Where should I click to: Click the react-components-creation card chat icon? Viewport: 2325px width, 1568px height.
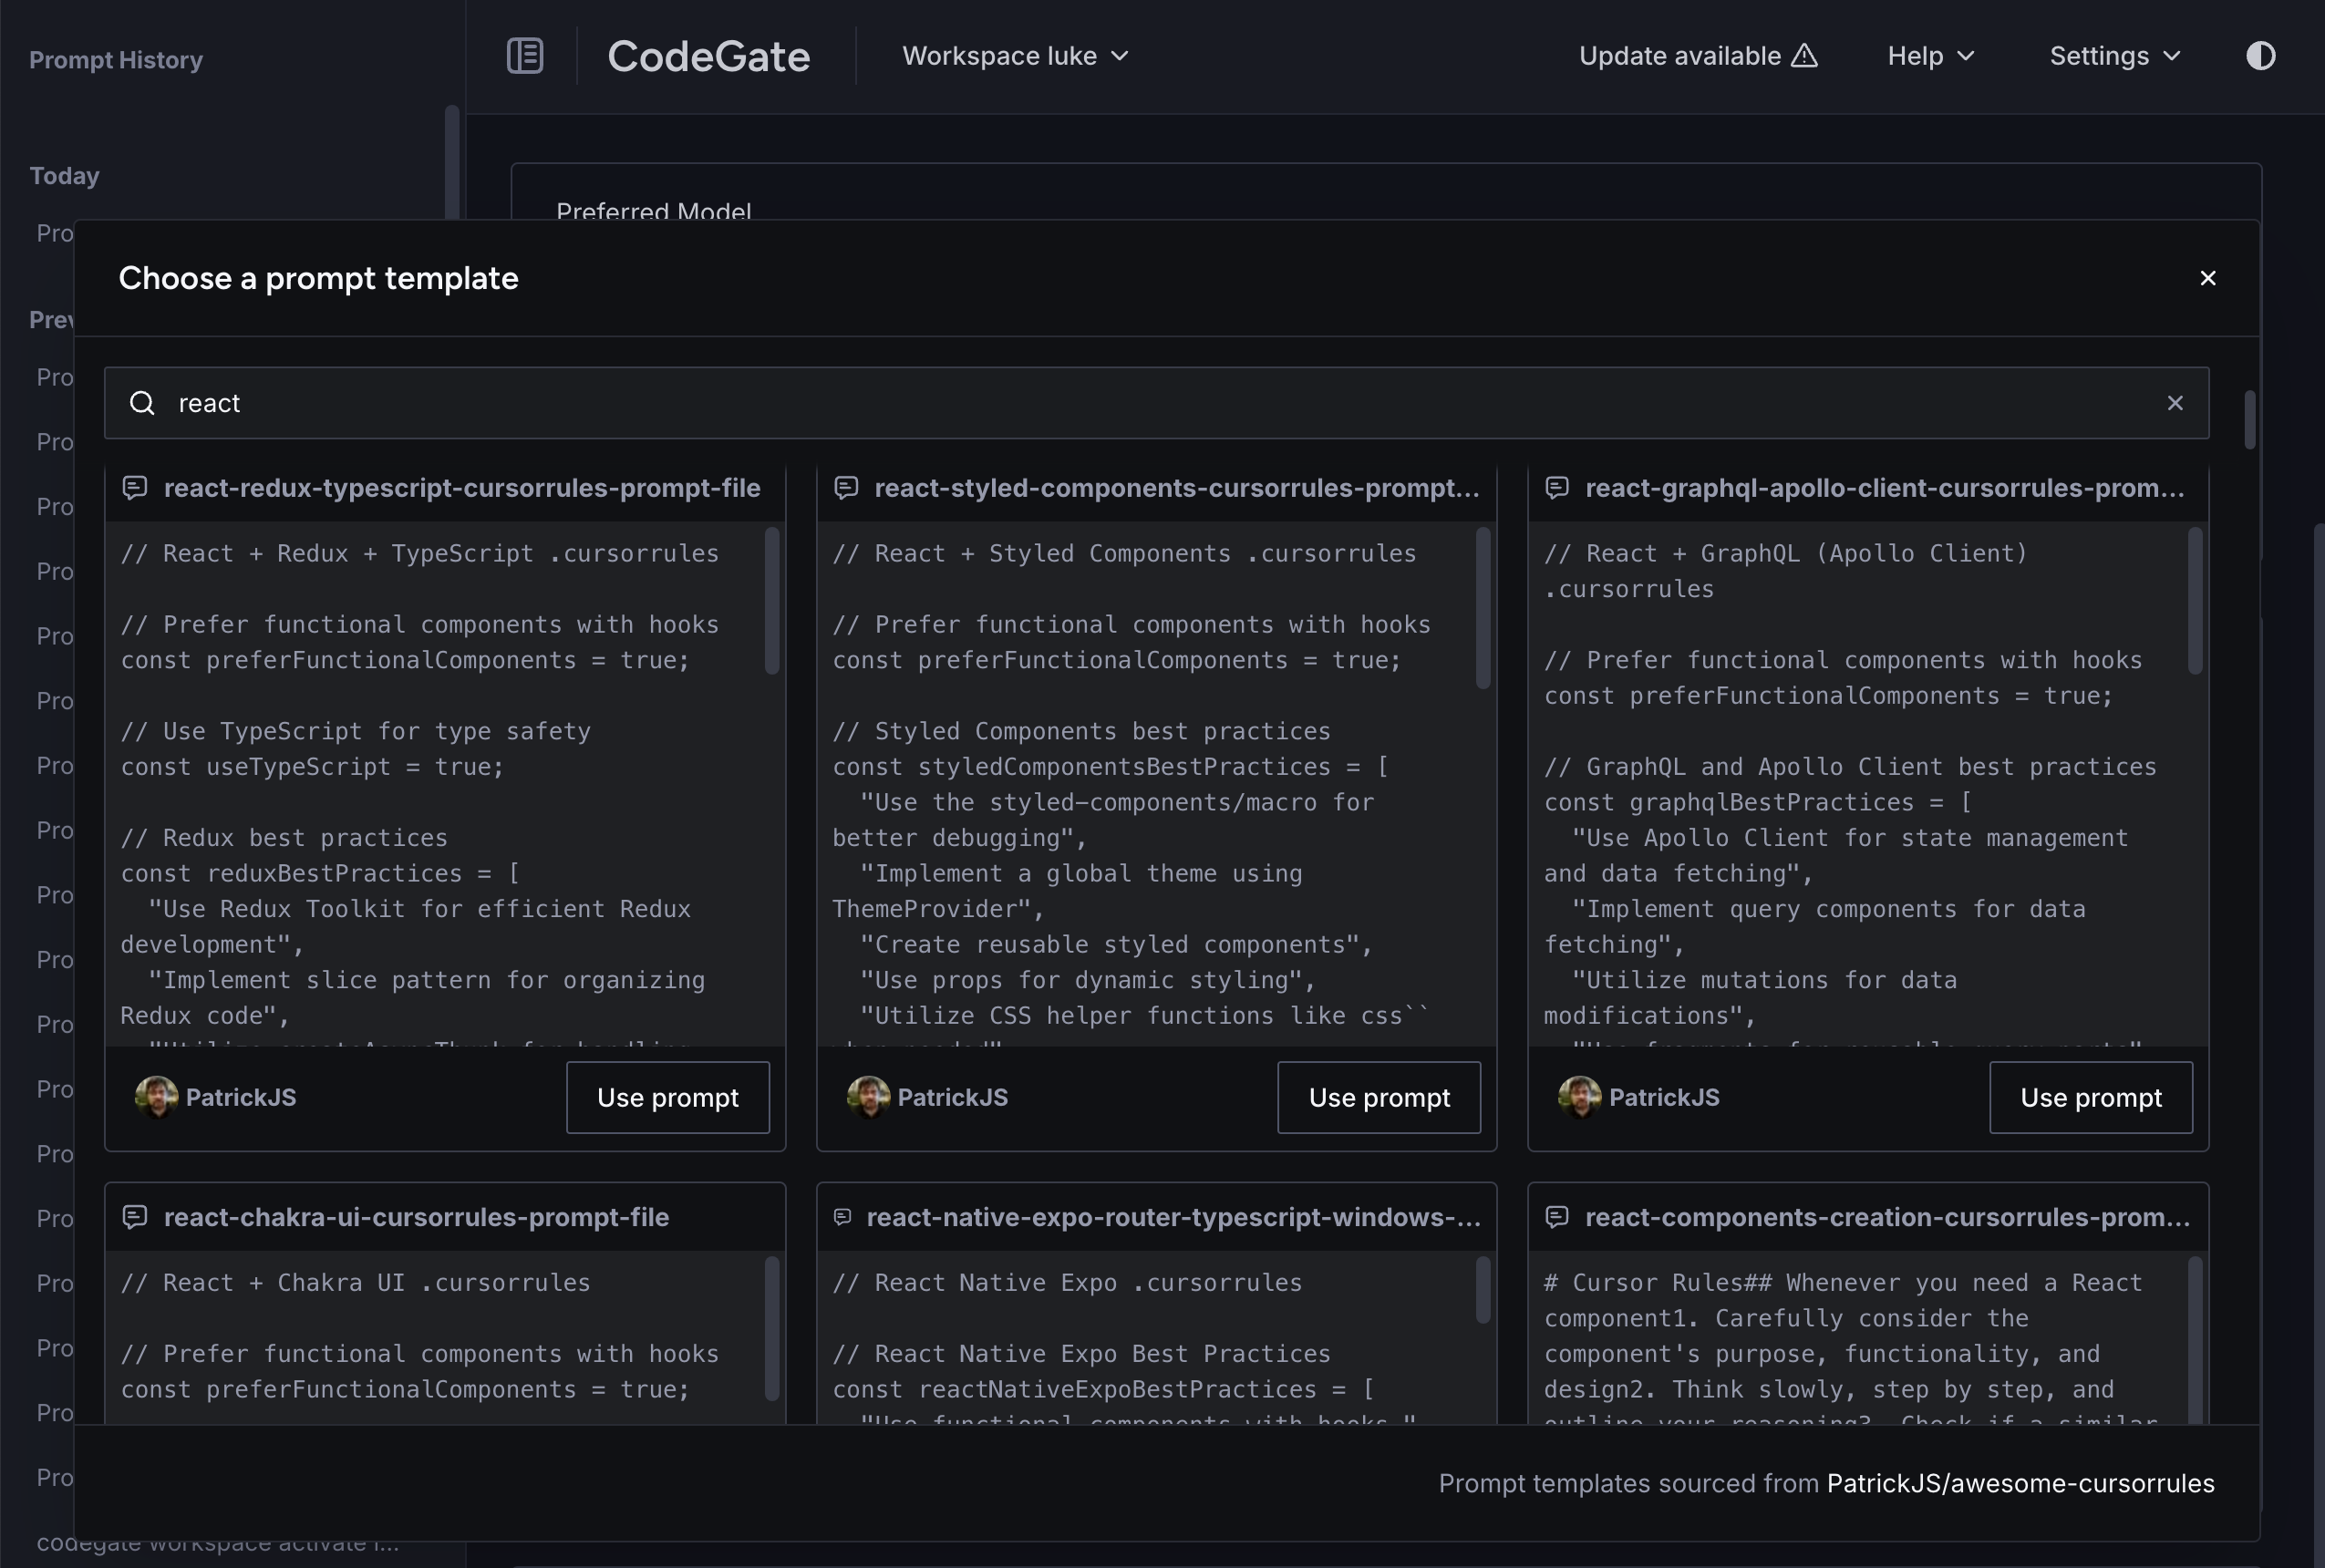[x=1557, y=1217]
